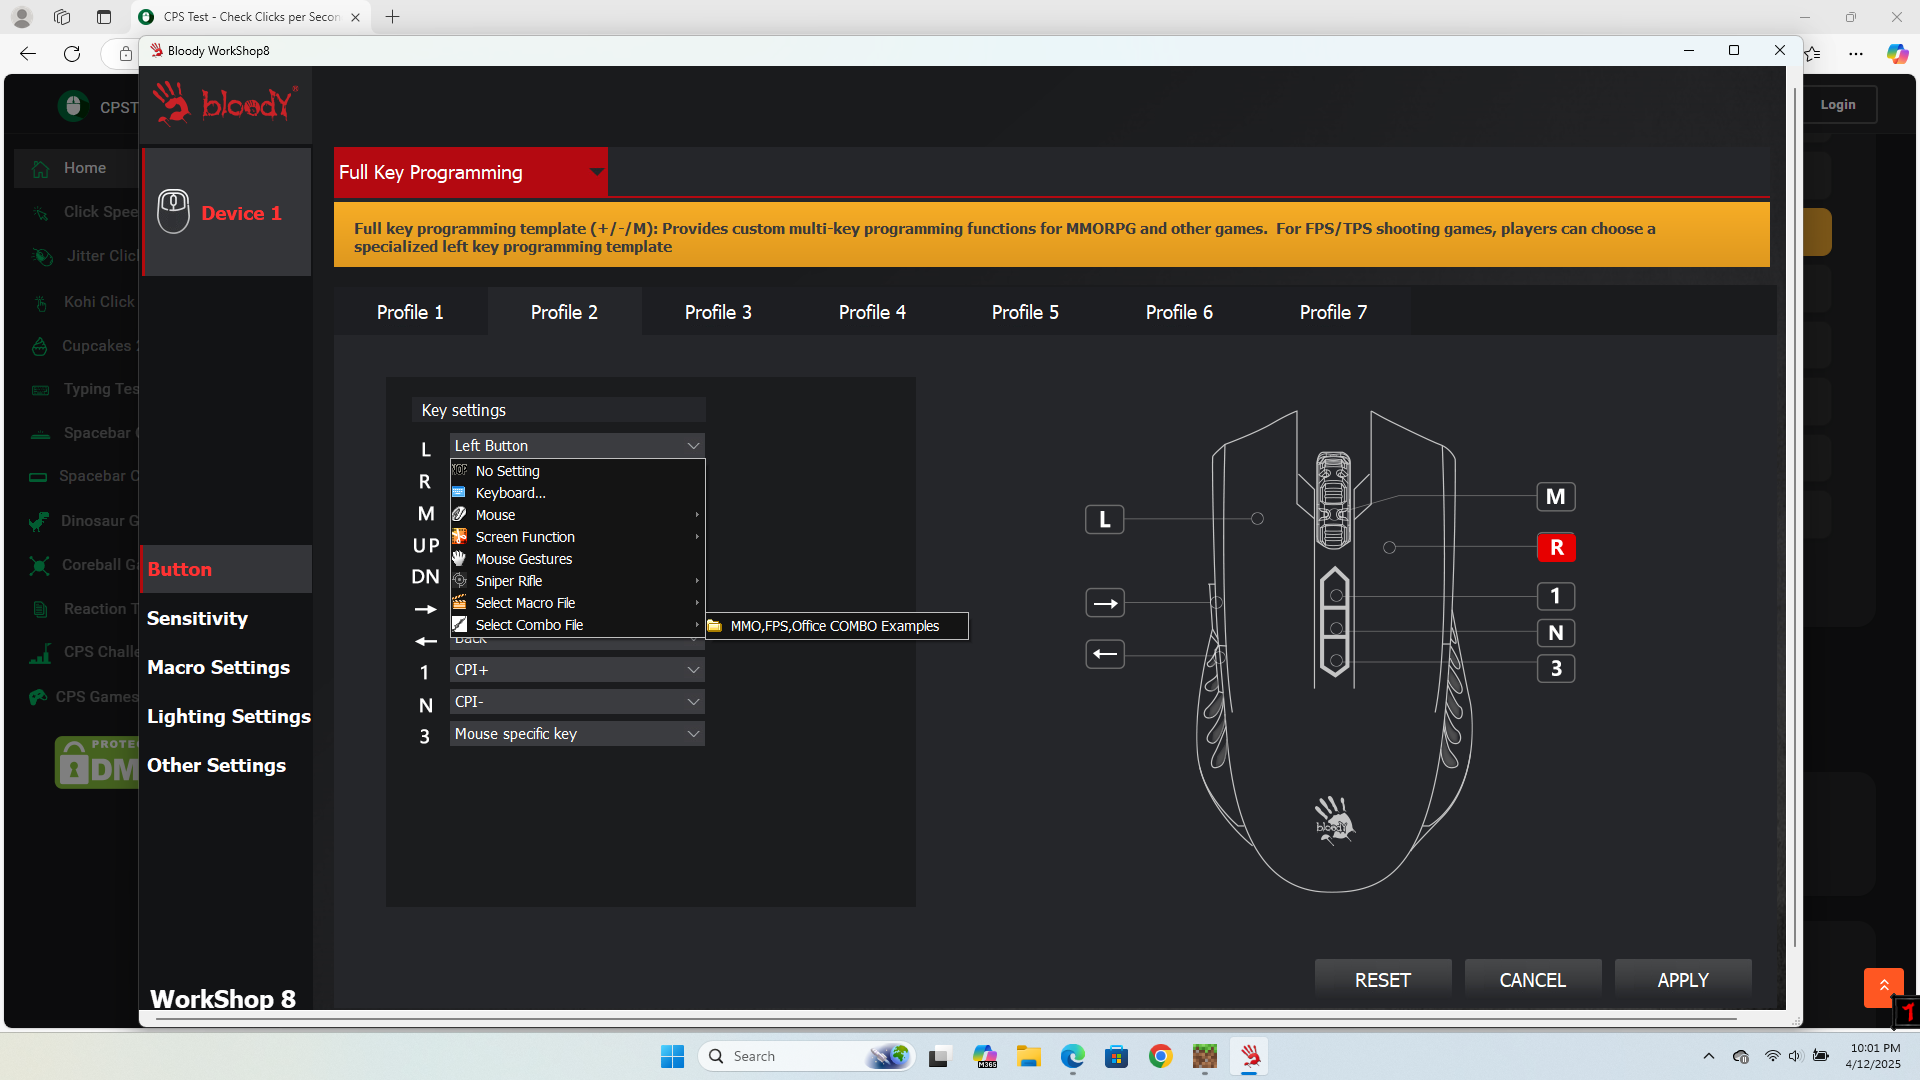This screenshot has height=1080, width=1920.
Task: Open the Mouse specific key dropdown
Action: [x=577, y=734]
